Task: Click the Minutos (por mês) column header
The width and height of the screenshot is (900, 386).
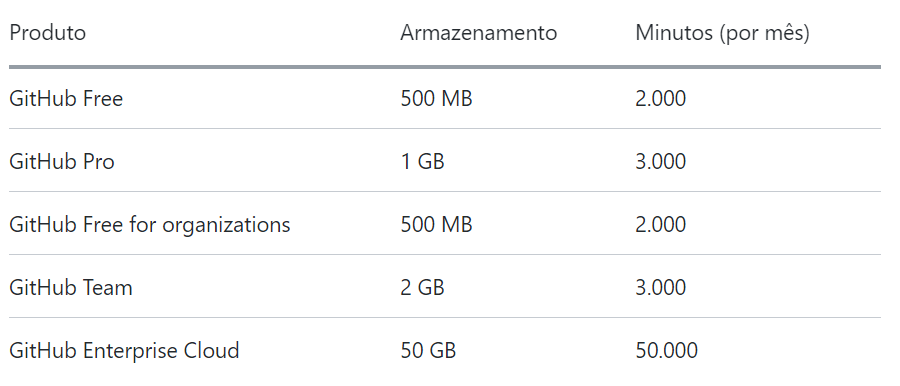Action: [x=722, y=33]
